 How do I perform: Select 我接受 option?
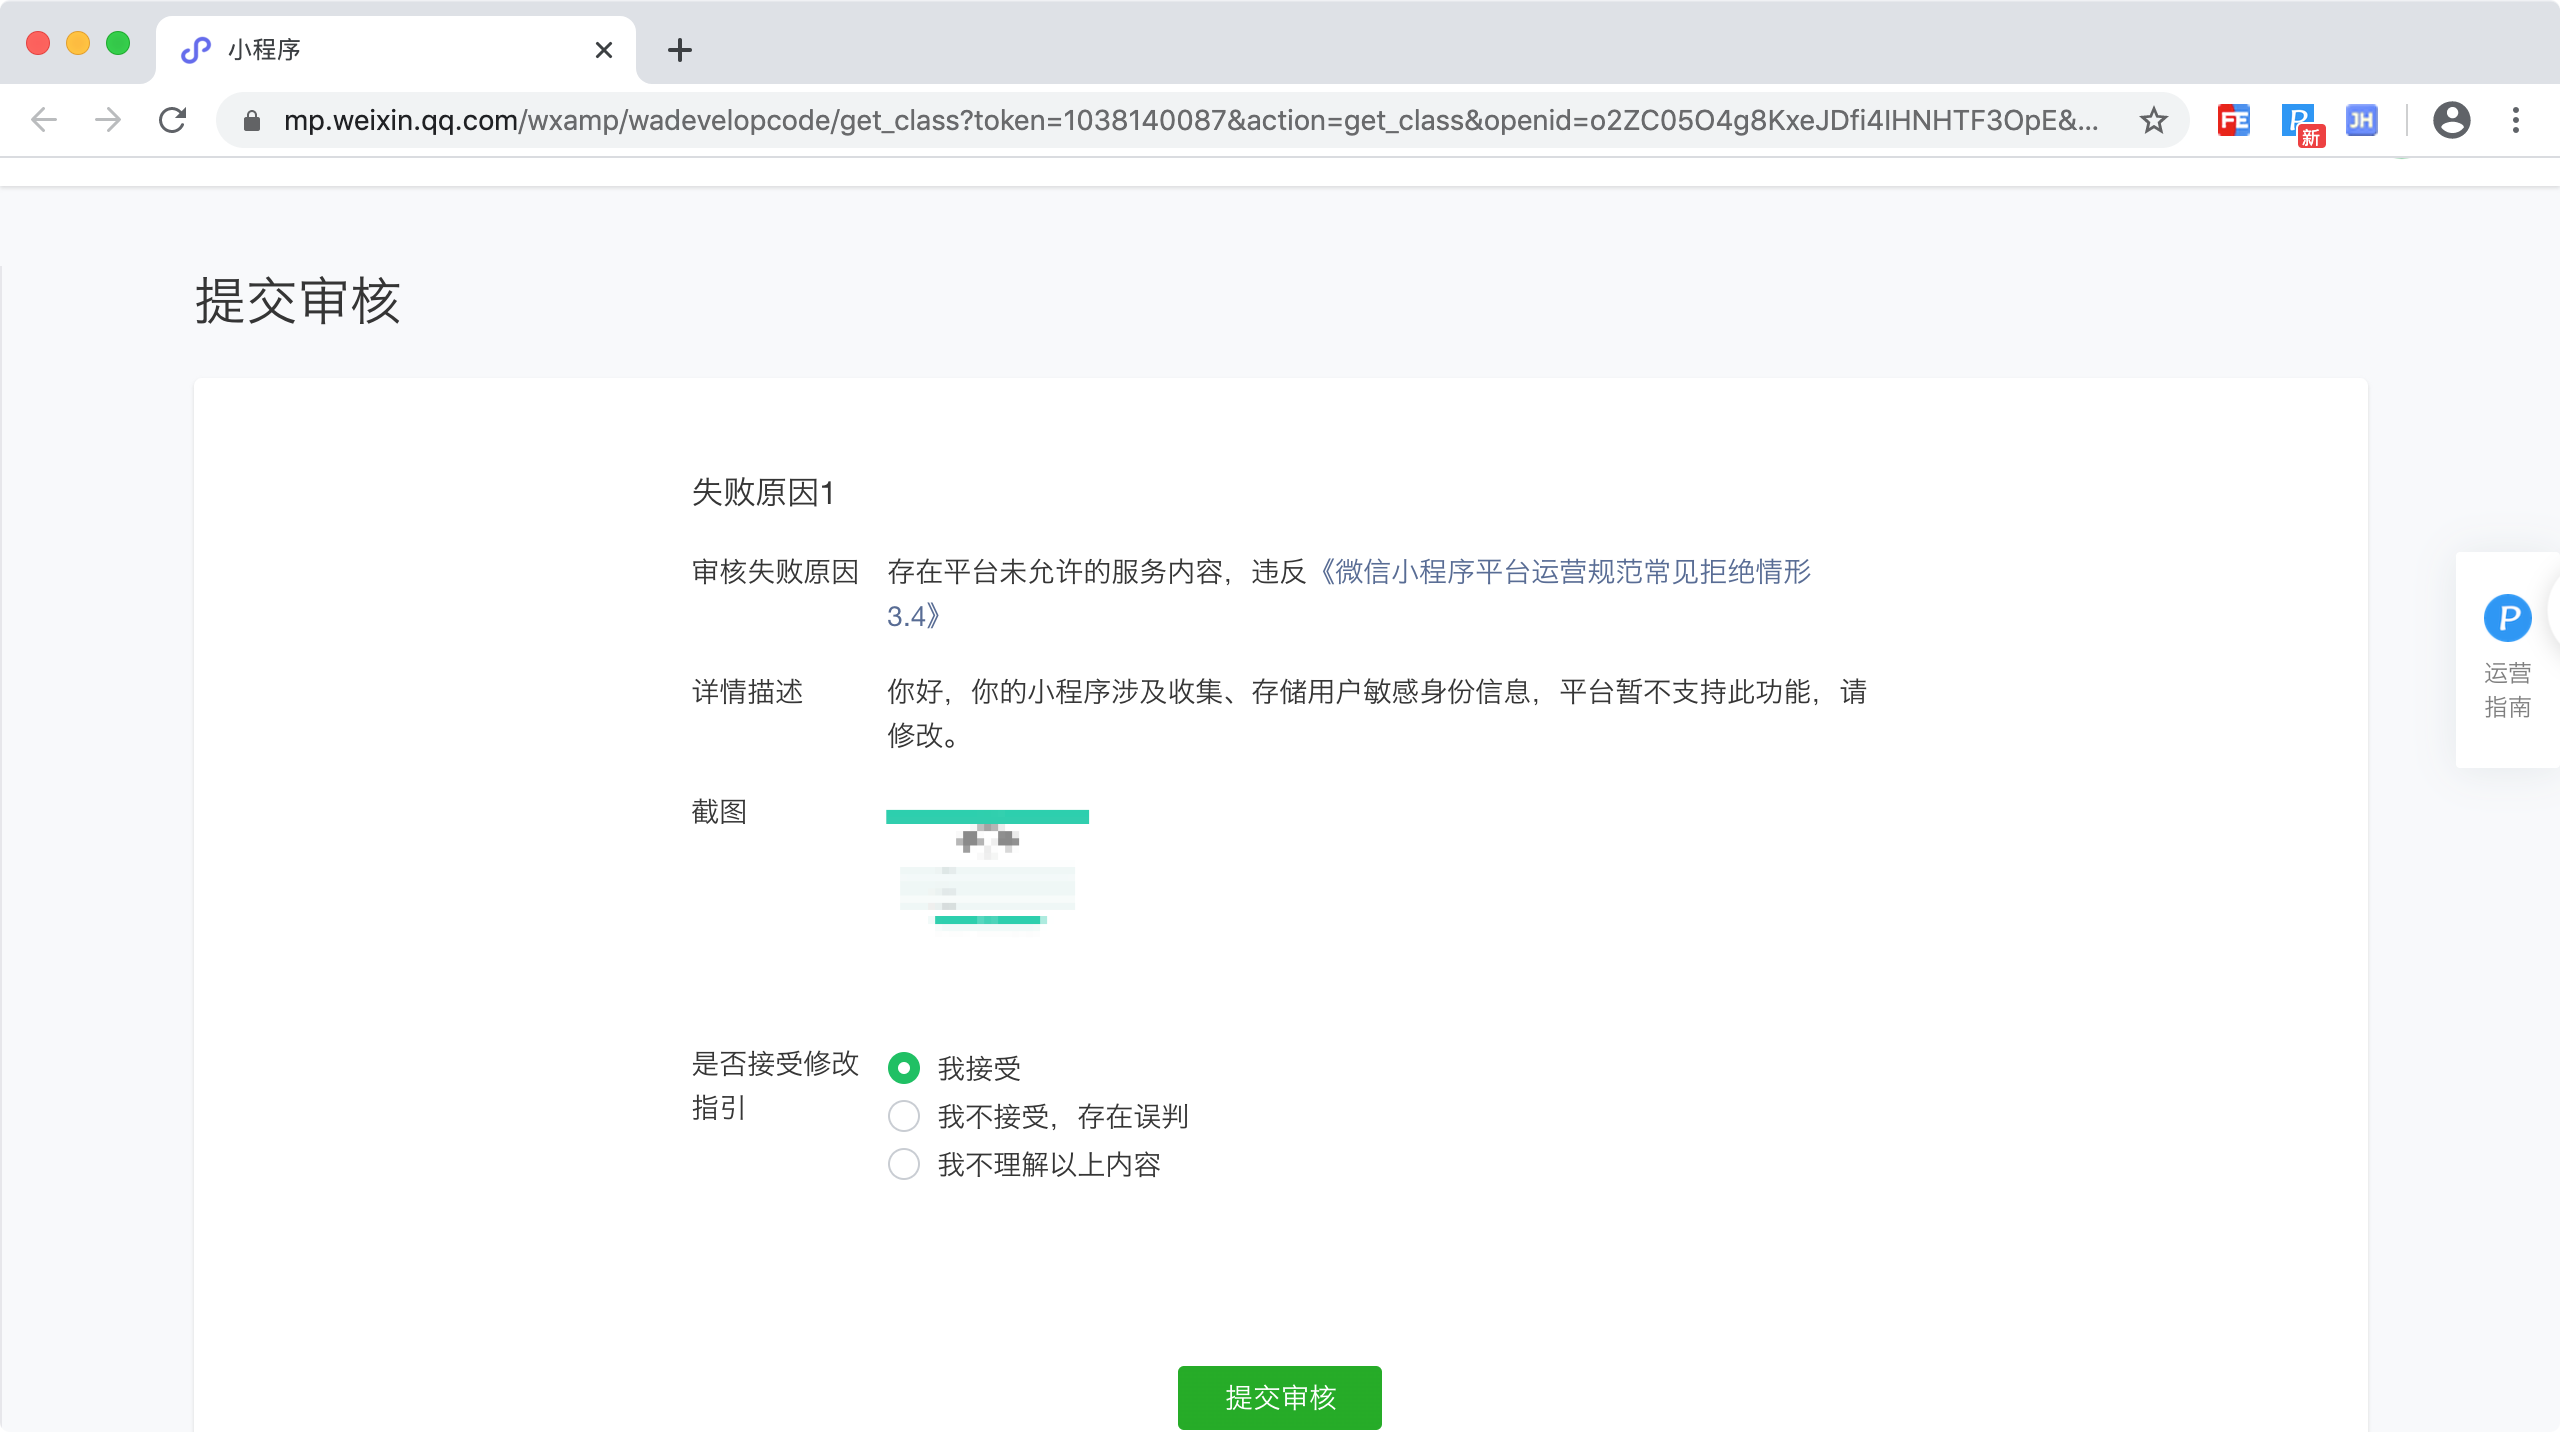[x=903, y=1068]
